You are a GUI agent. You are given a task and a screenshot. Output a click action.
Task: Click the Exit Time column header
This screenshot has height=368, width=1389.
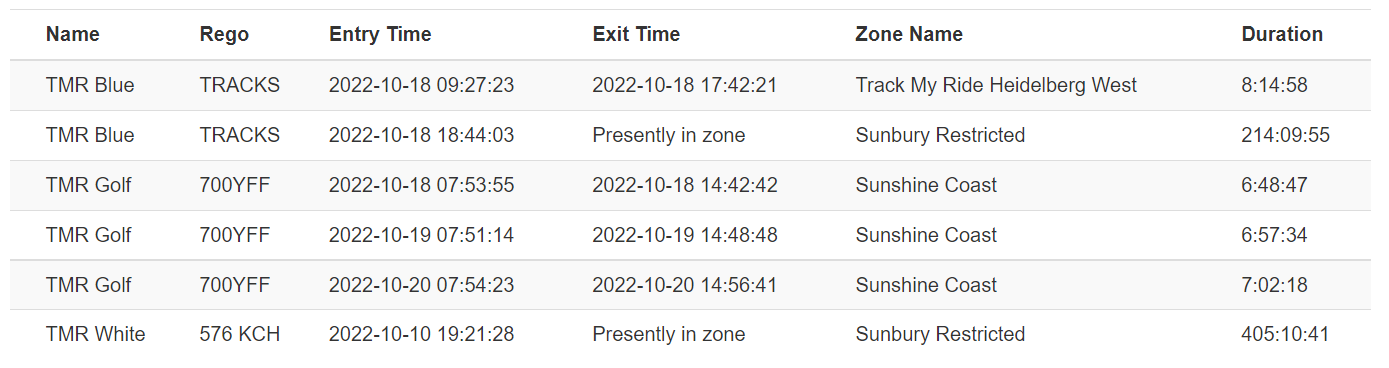pos(636,34)
